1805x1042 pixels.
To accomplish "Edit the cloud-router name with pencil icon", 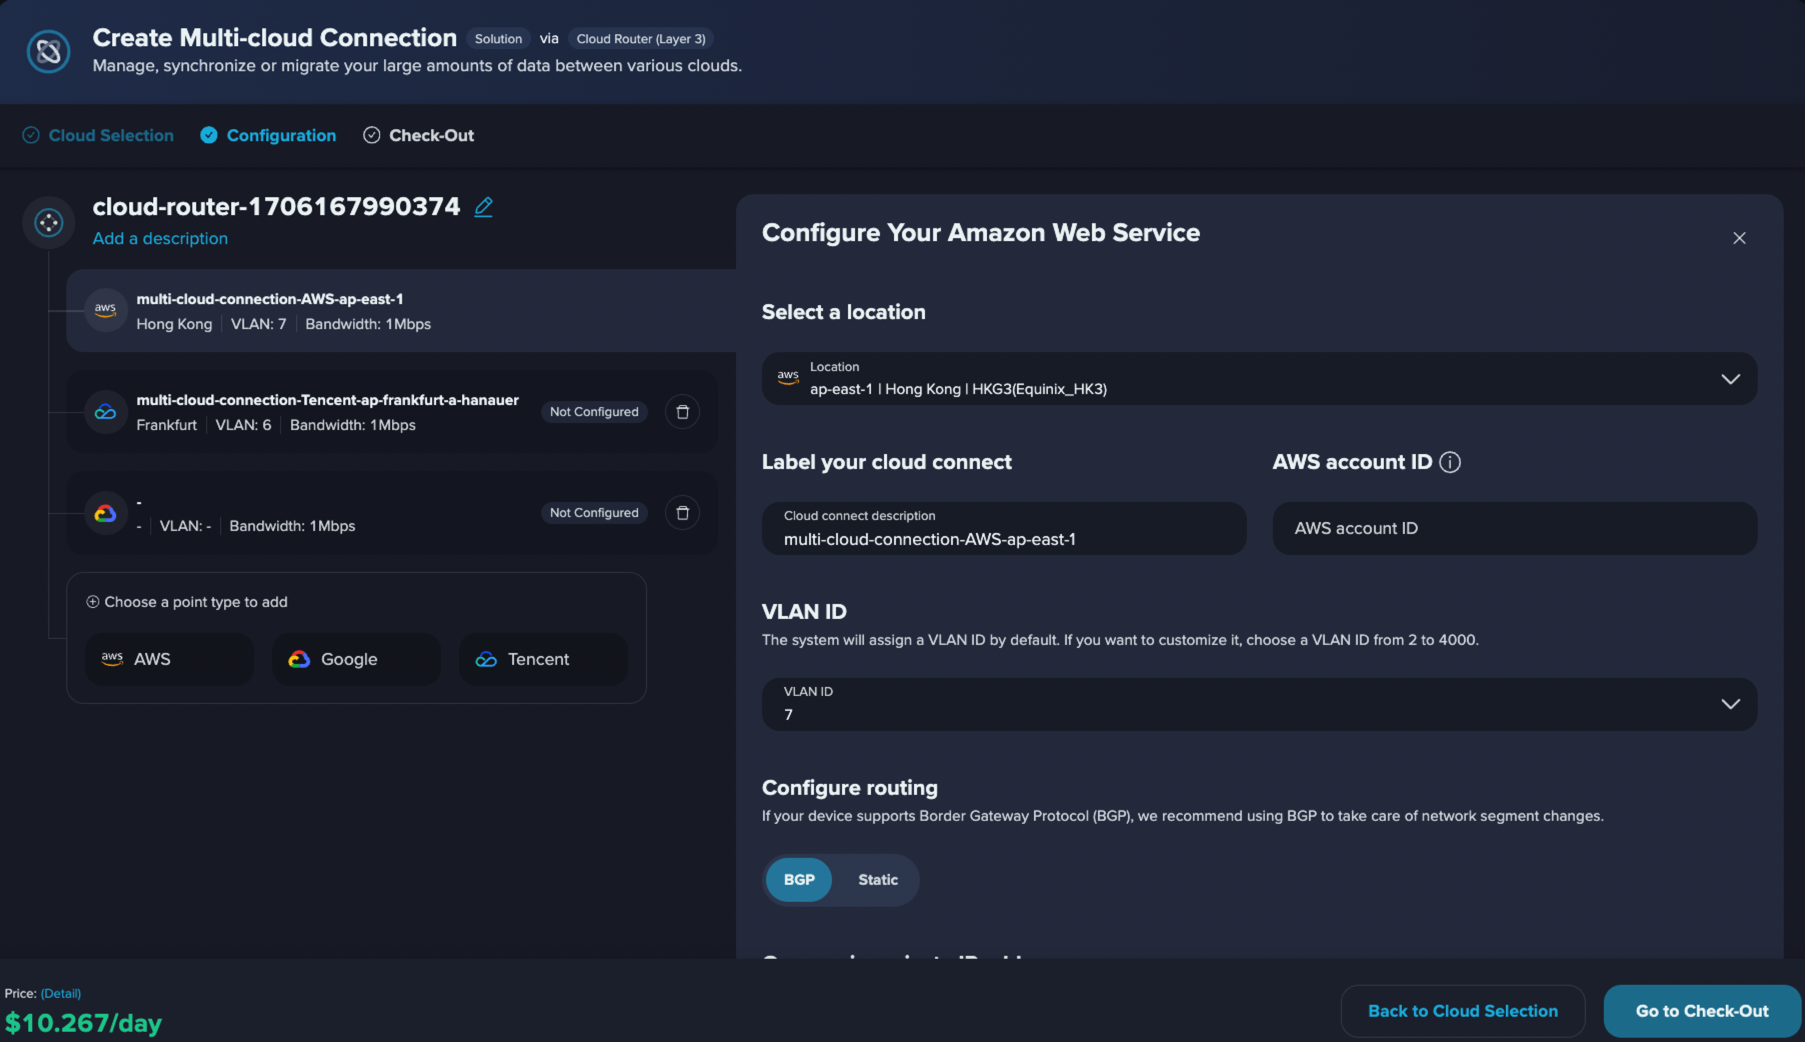I will click(x=483, y=207).
